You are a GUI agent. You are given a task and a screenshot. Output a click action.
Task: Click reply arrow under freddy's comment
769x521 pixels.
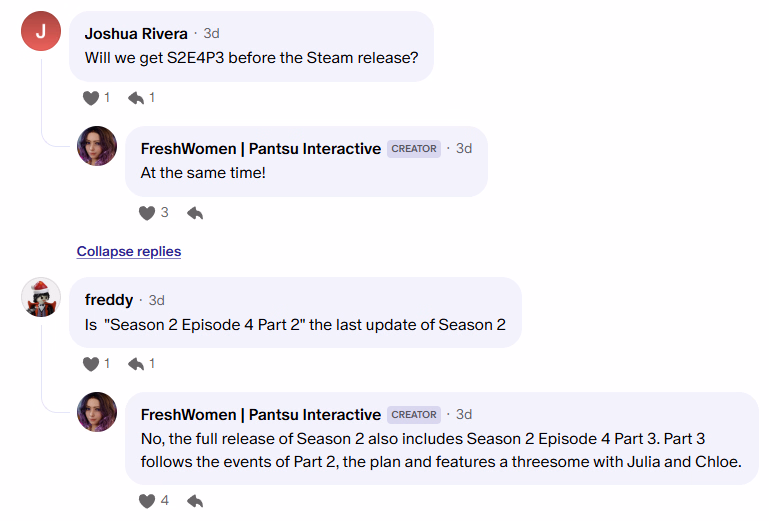point(136,364)
